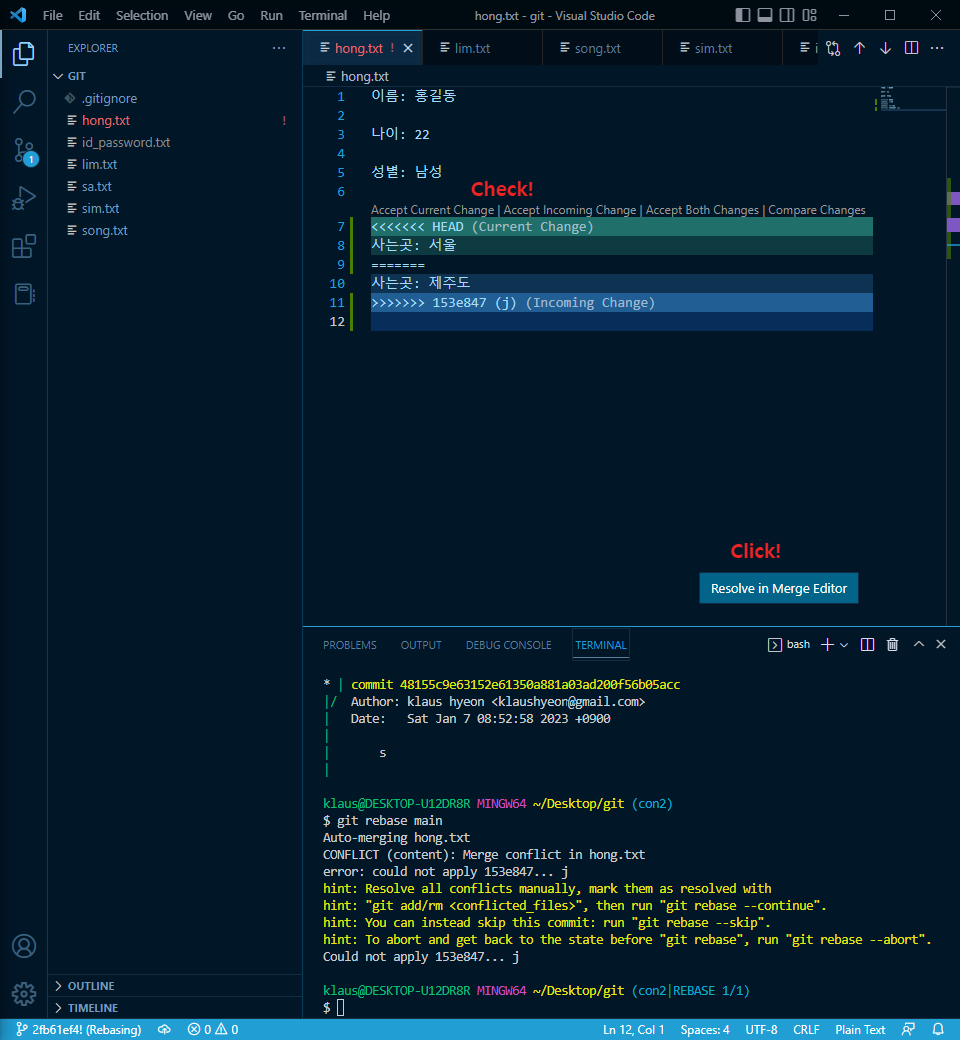Select the bash terminal entry

pos(789,645)
